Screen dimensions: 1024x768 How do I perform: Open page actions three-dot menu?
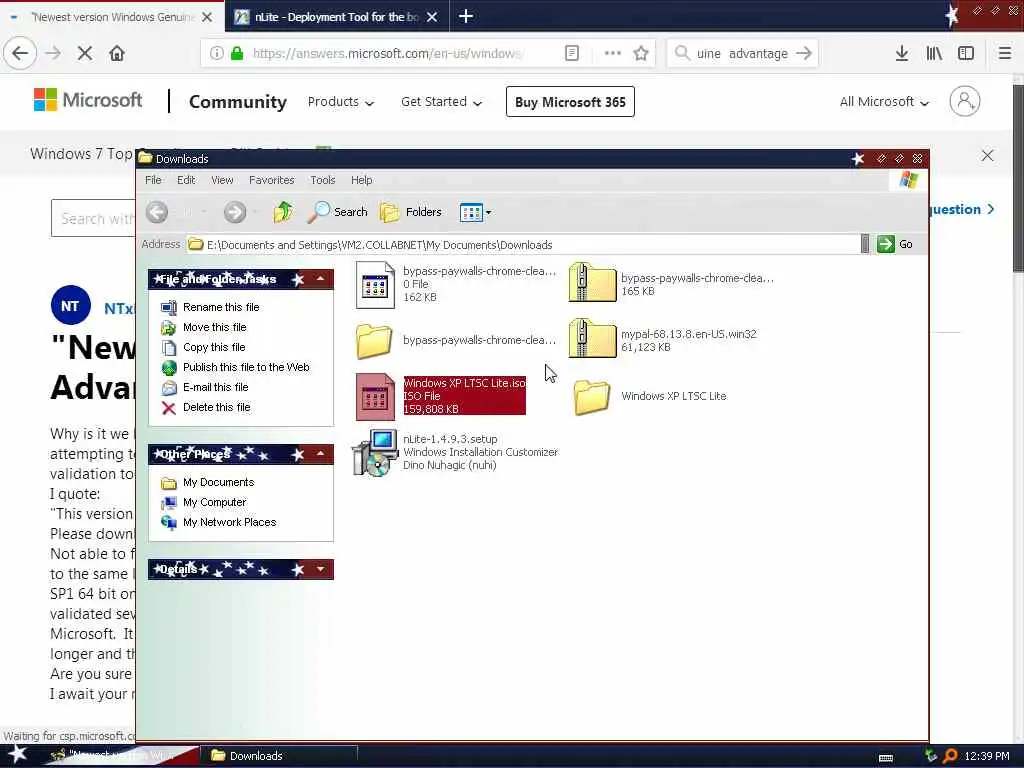(x=613, y=54)
